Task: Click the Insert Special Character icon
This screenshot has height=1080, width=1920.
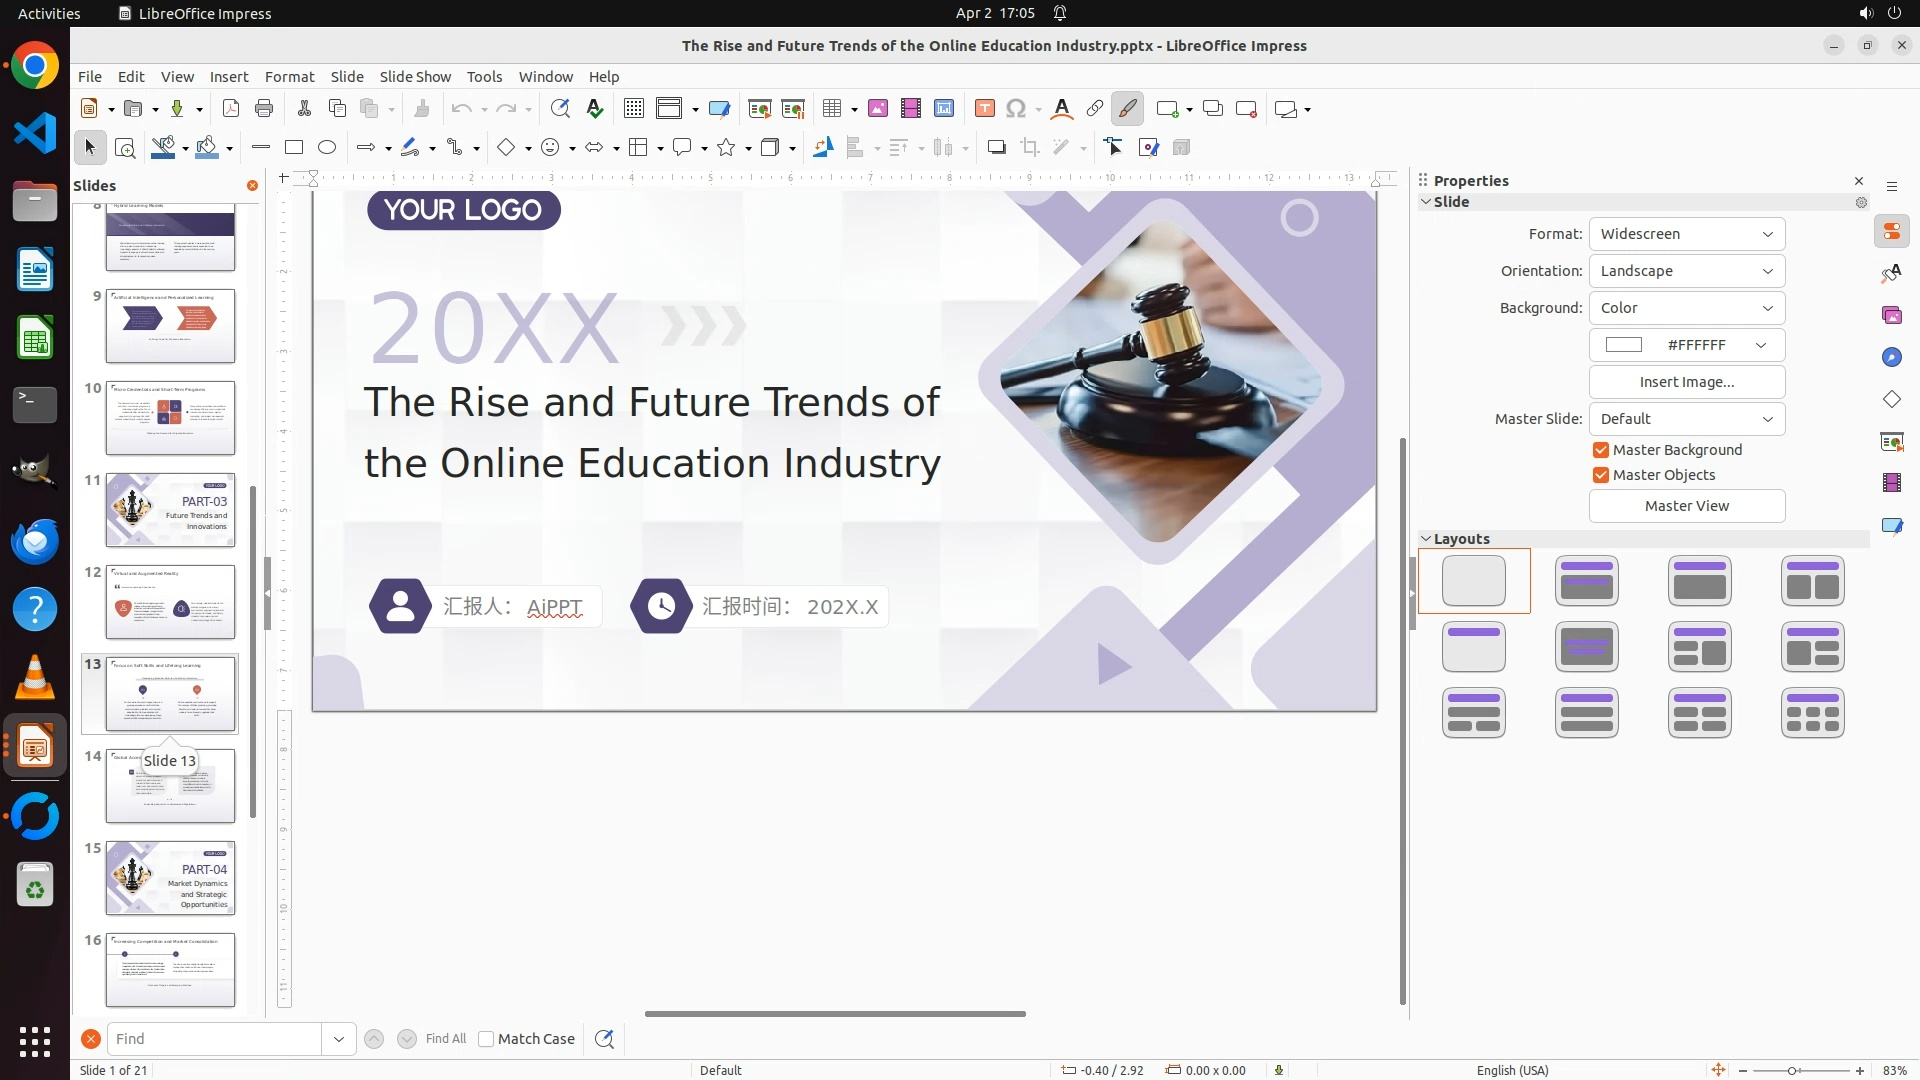Action: click(1016, 109)
